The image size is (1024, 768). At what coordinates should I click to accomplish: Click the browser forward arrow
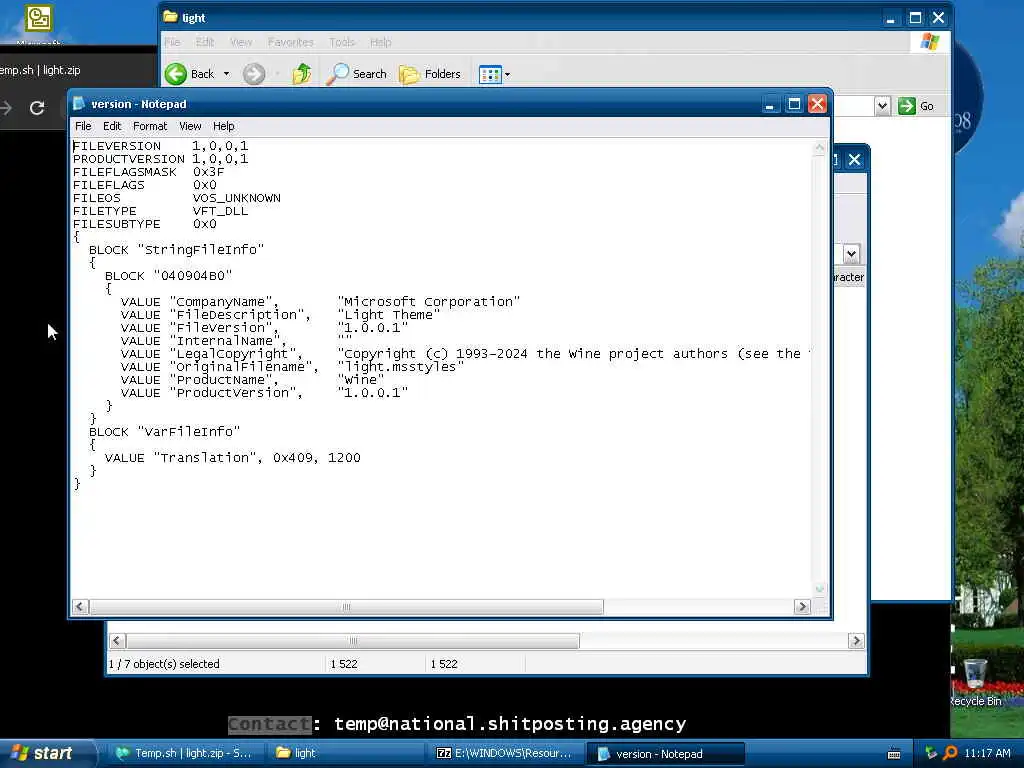6,108
